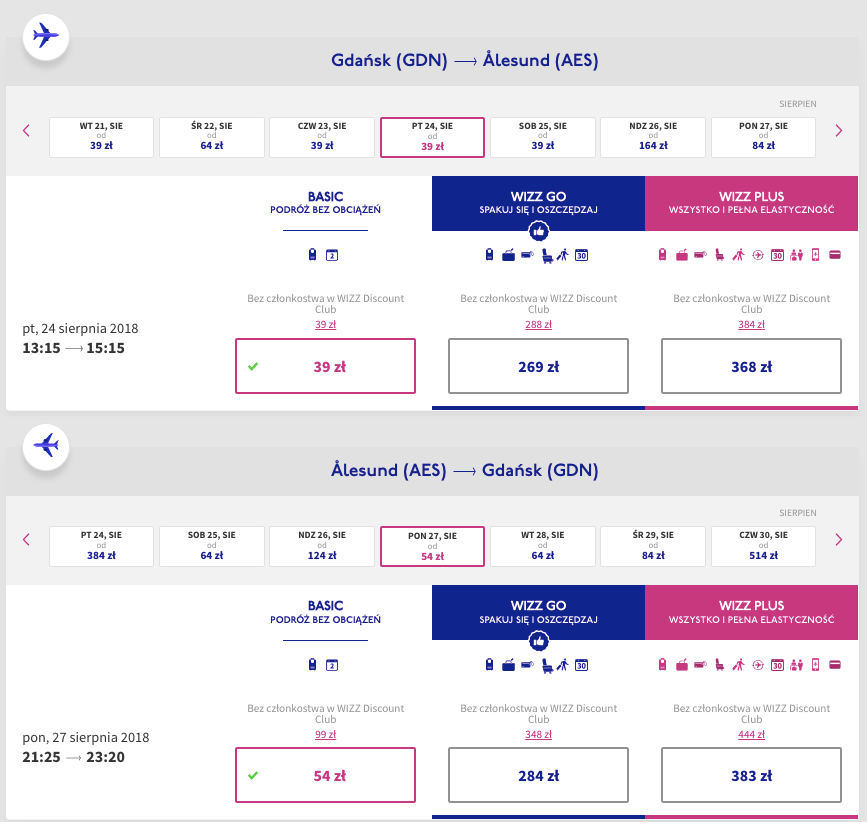
Task: Click WIZZ PLUS airport check-in plane icon, Gdańsk–Ålesund
Action: 758,255
